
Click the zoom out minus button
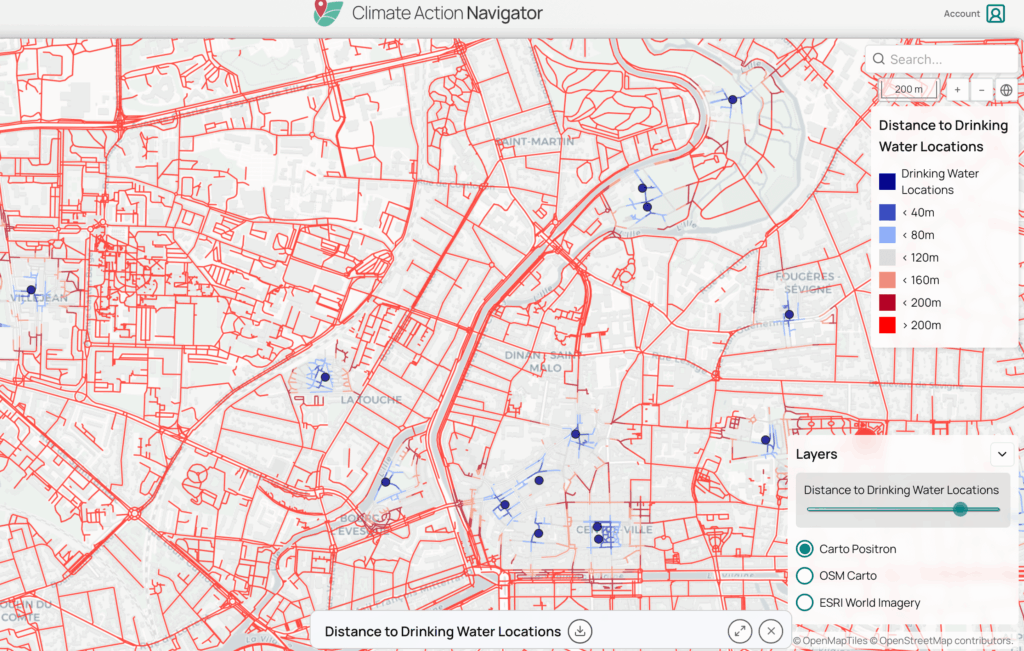(981, 90)
